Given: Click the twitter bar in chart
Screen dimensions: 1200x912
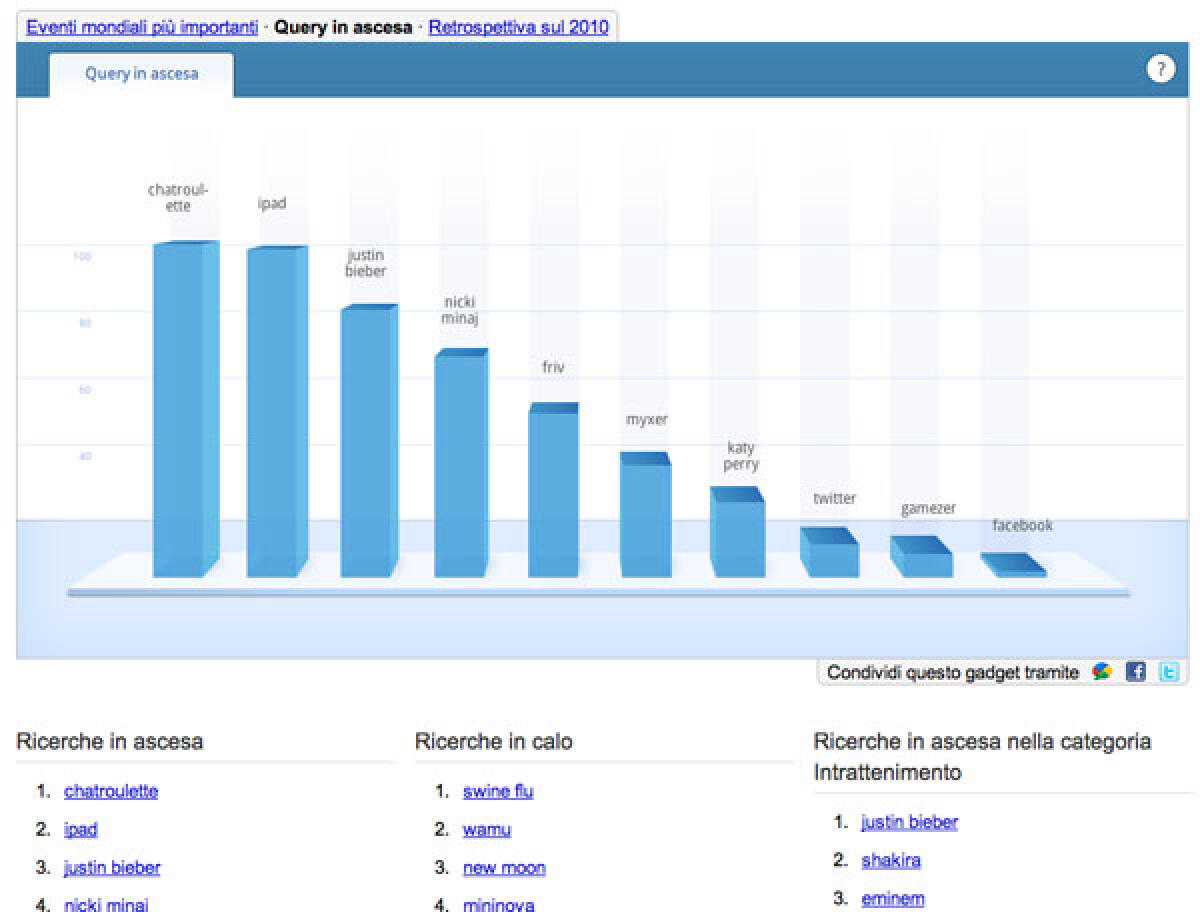Looking at the screenshot, I should pos(829,552).
